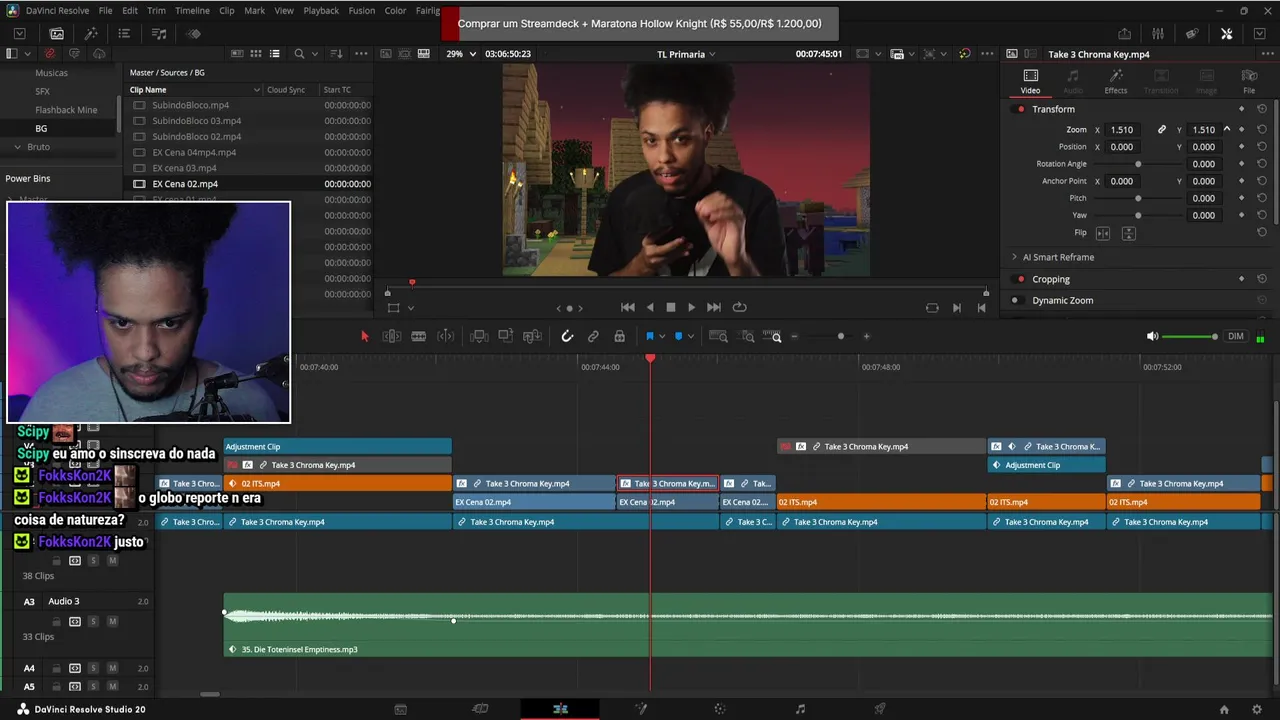This screenshot has height=720, width=1280.
Task: Reset Zoom with its circular arrow
Action: 1262,129
